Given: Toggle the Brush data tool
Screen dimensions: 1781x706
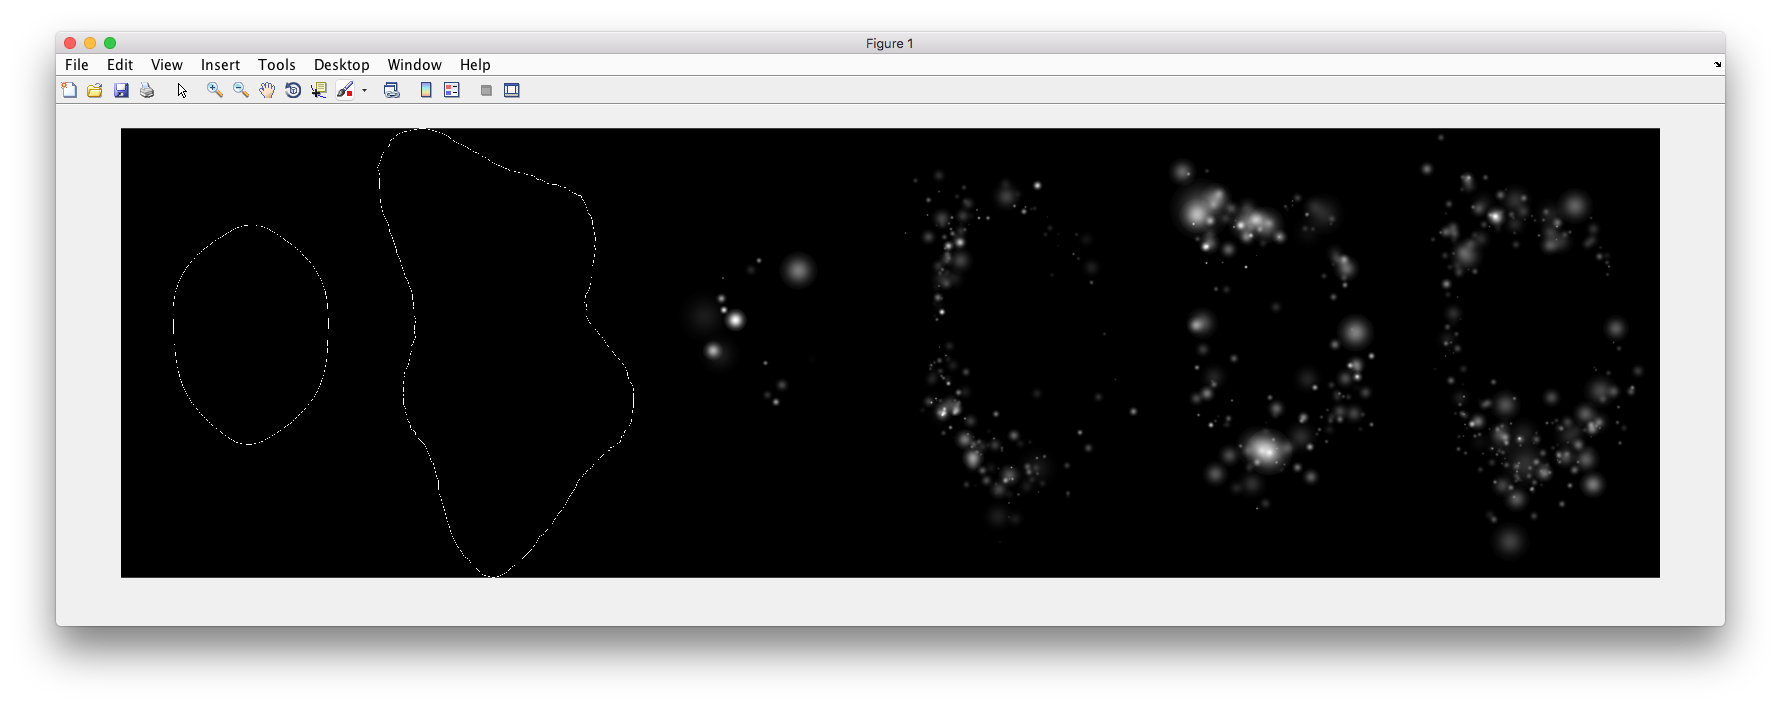Looking at the screenshot, I should tap(345, 91).
